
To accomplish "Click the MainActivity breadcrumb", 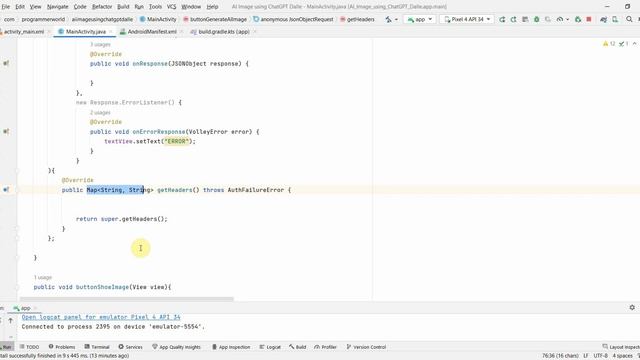I will click(158, 19).
